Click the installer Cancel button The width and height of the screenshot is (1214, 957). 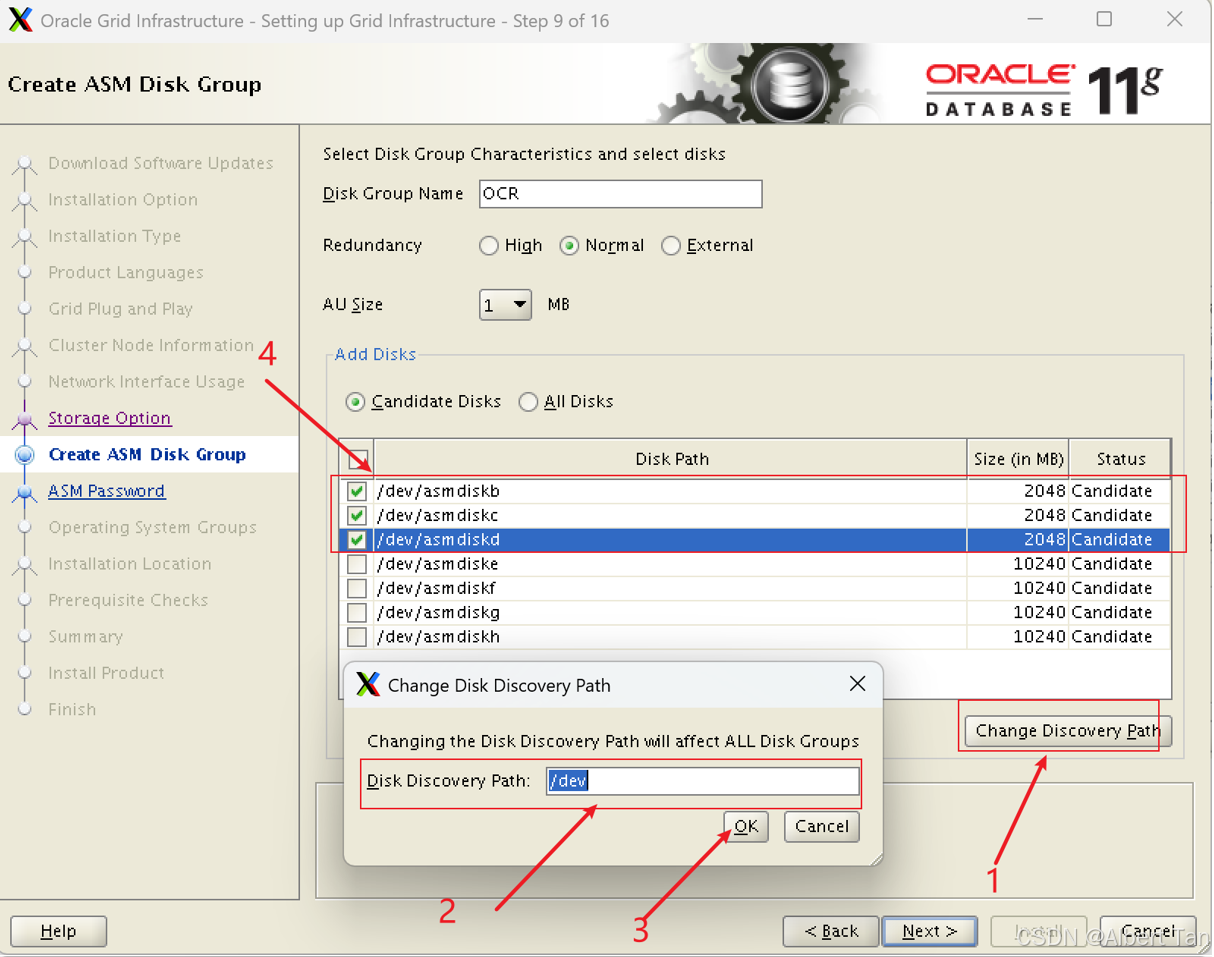pyautogui.click(x=1148, y=931)
